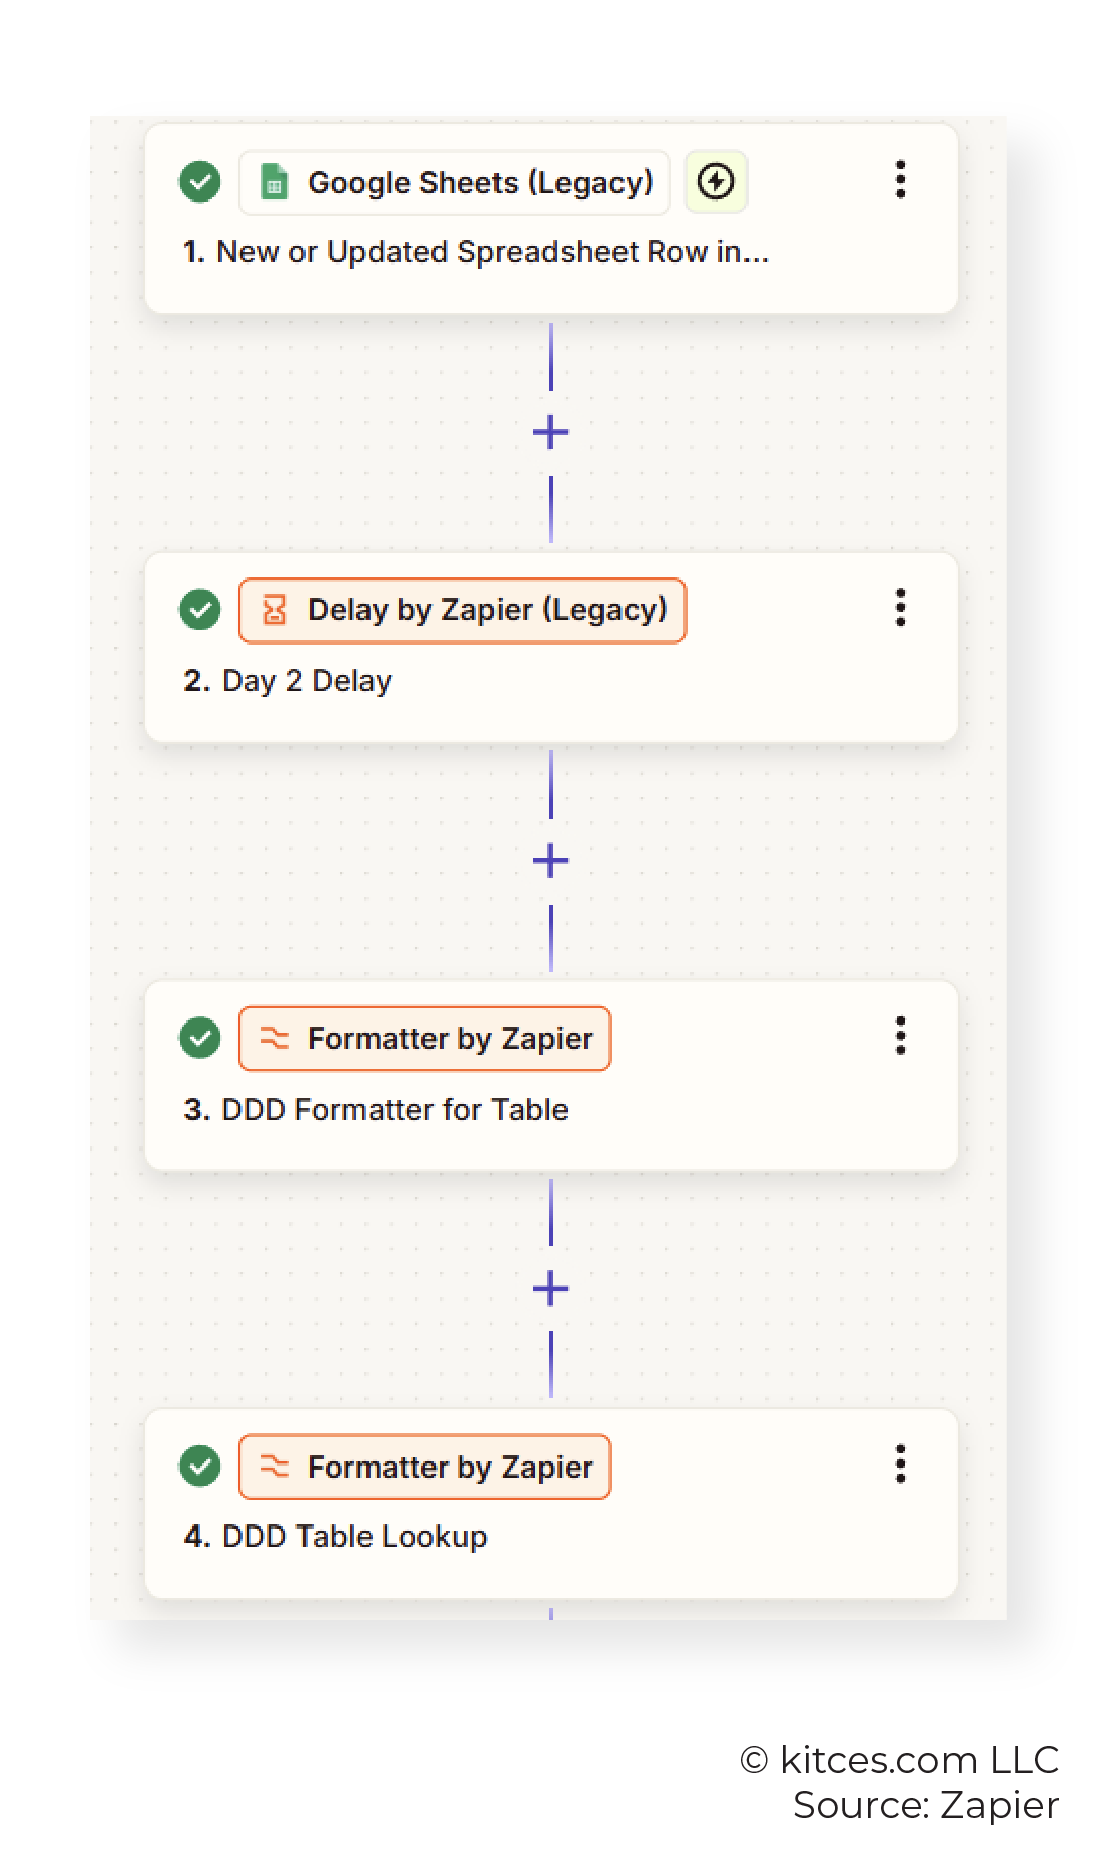Click the Google Sheets spreadsheet icon
The image size is (1099, 1850).
(274, 182)
